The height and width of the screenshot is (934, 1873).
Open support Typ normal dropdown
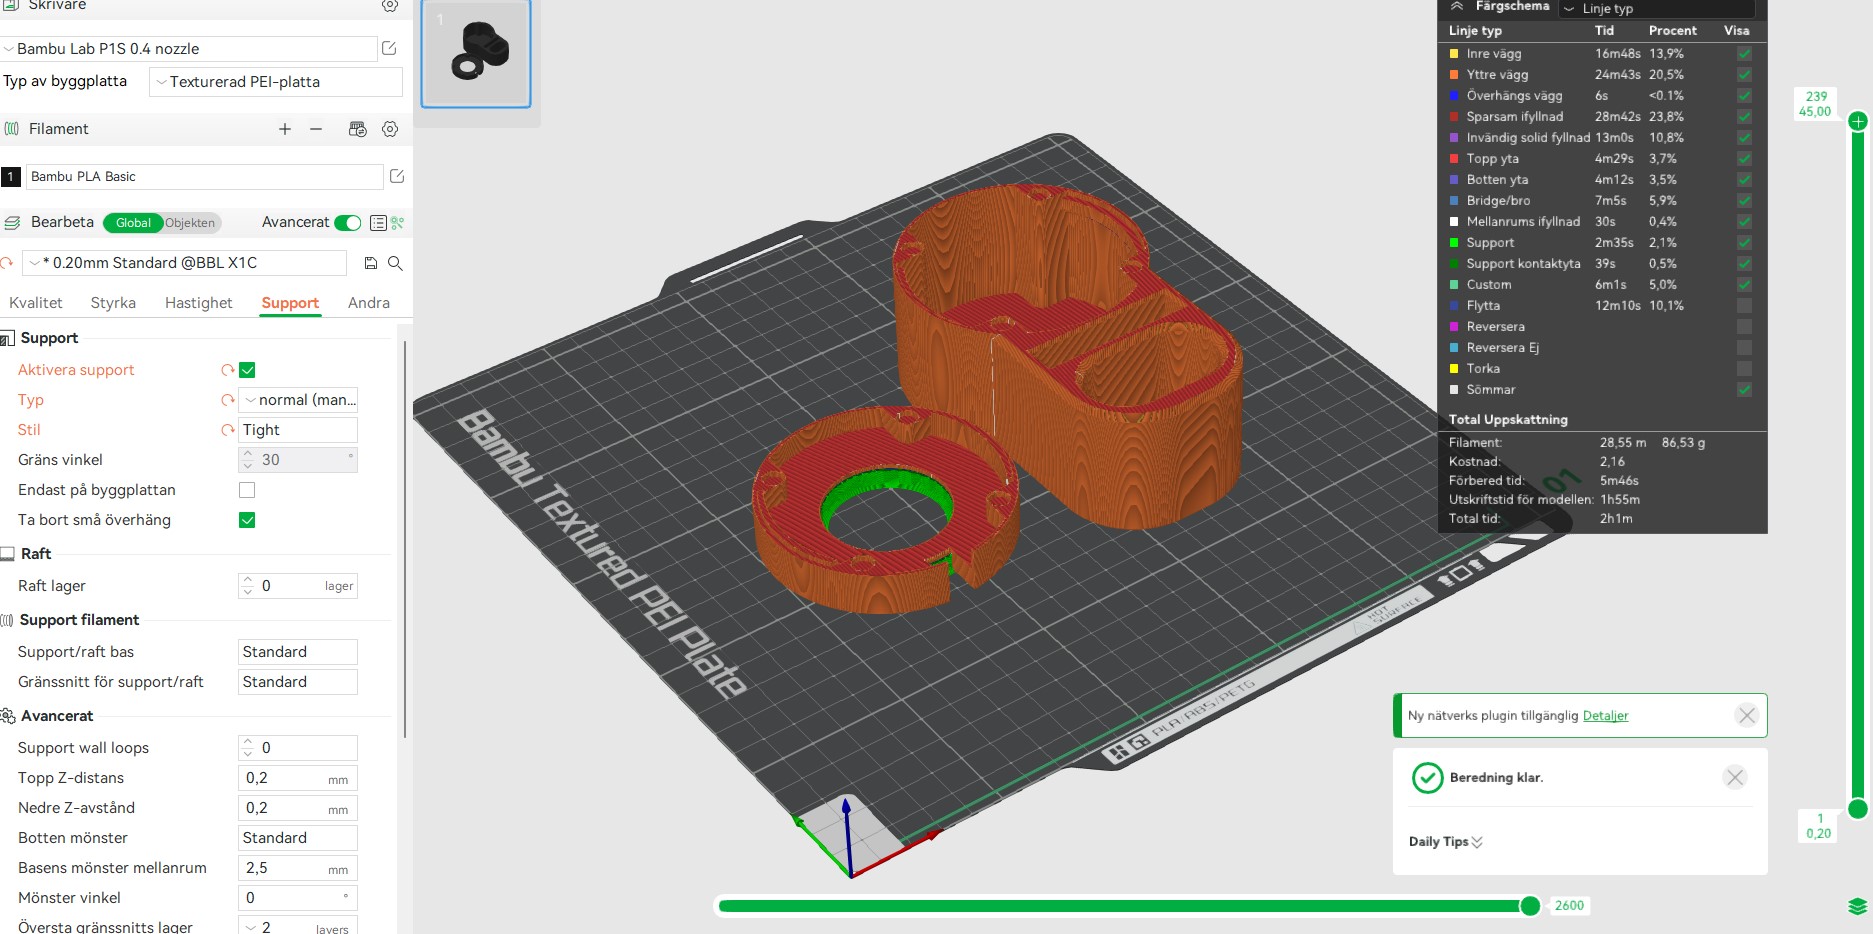coord(298,400)
